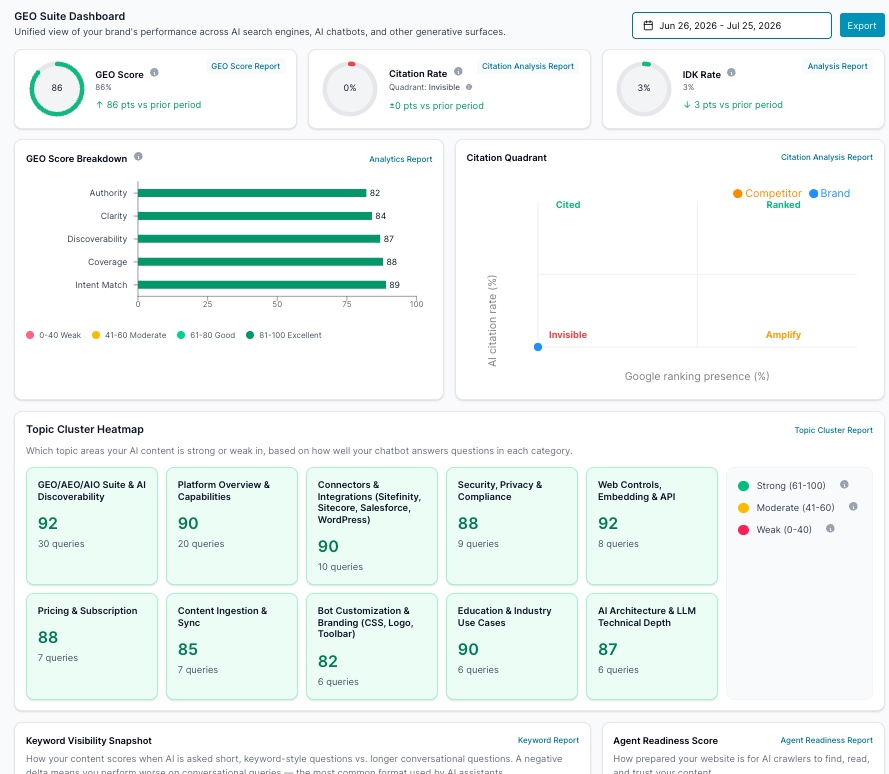This screenshot has height=774, width=889.
Task: Click the GEO Suite Dashboard title
Action: (70, 16)
